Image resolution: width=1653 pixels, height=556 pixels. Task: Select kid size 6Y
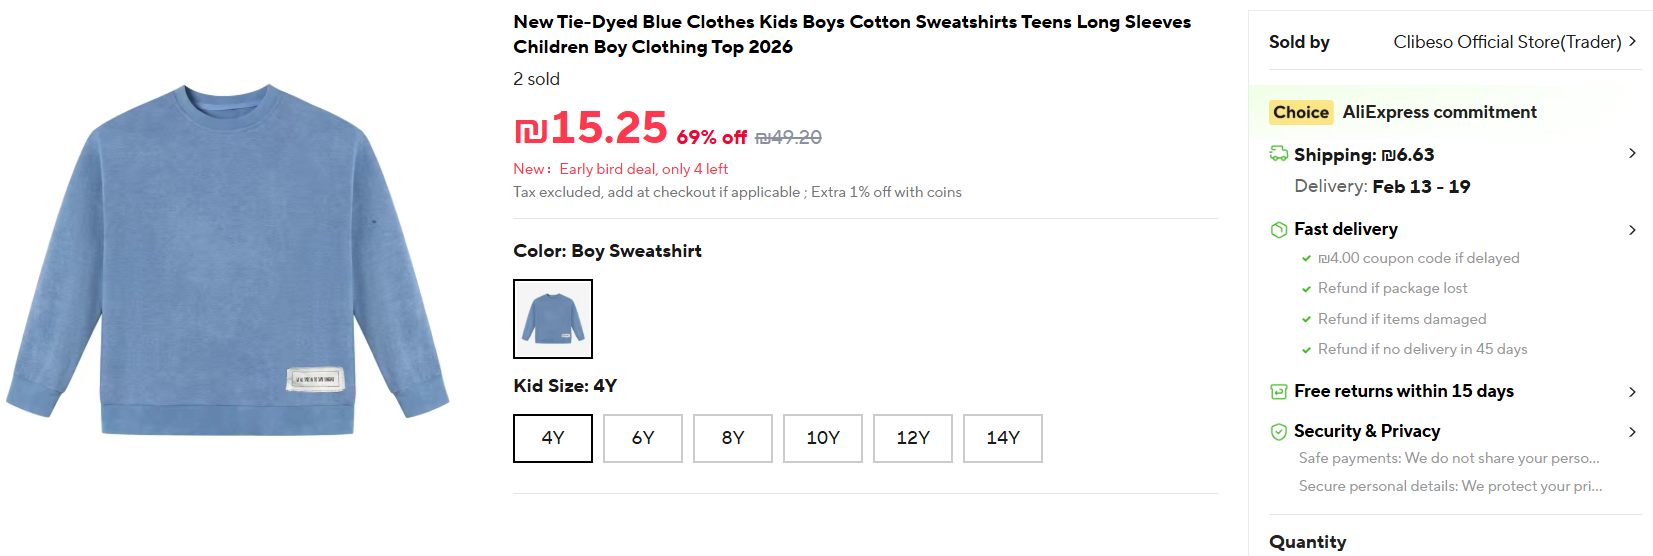(x=643, y=438)
